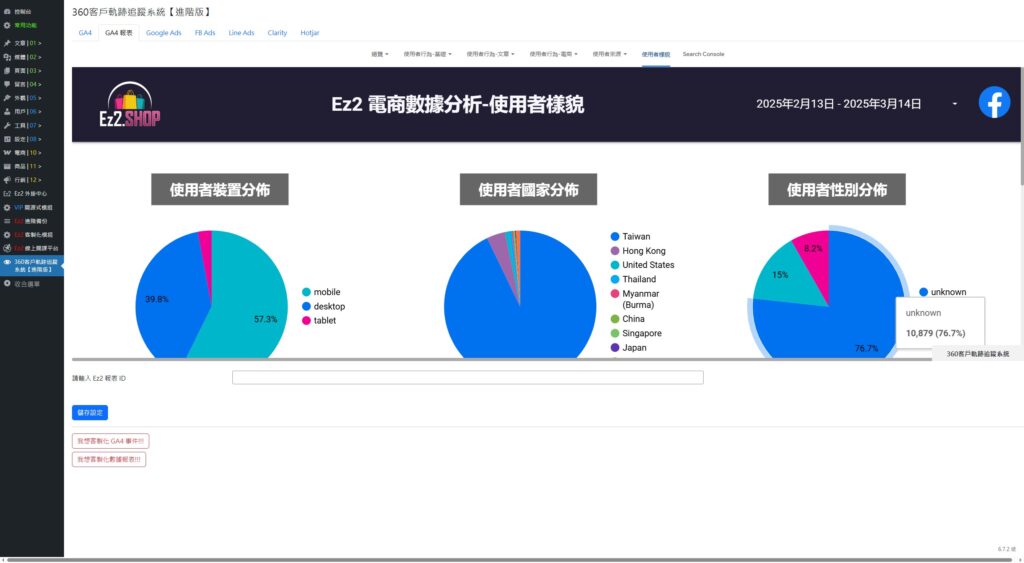Click the Facebook logo in report header

pyautogui.click(x=994, y=103)
